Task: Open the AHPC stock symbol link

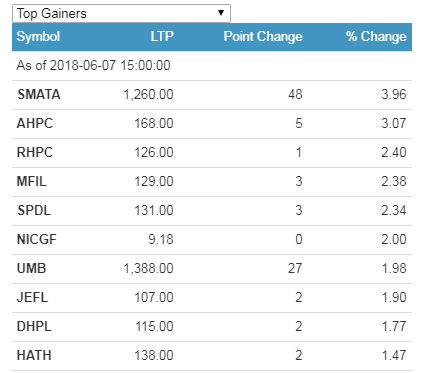Action: pyautogui.click(x=35, y=123)
